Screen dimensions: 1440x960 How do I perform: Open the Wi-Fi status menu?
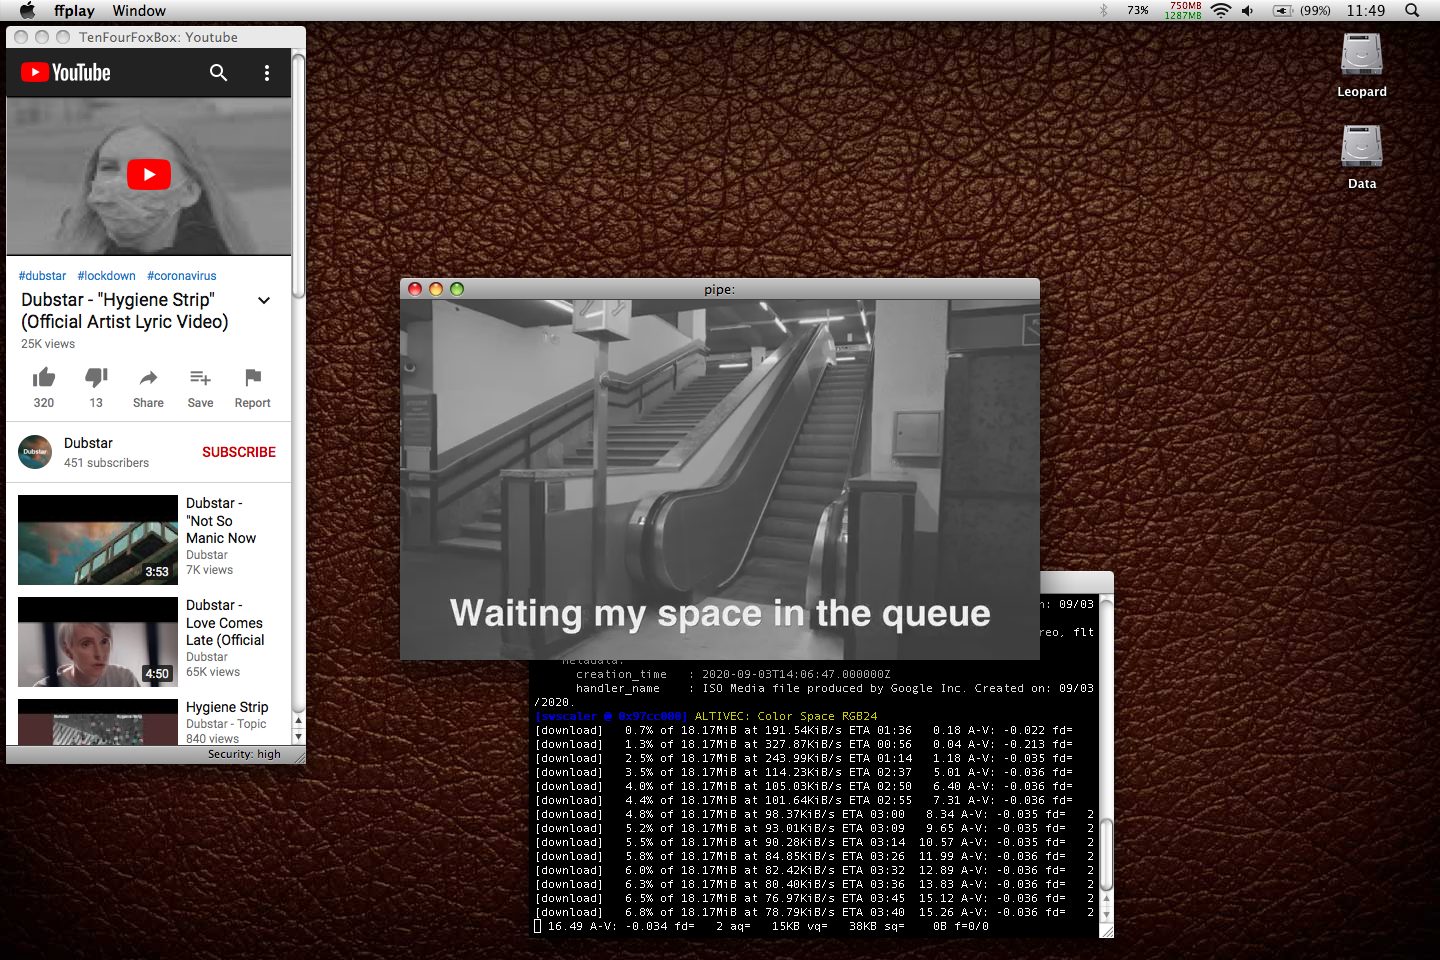1221,10
